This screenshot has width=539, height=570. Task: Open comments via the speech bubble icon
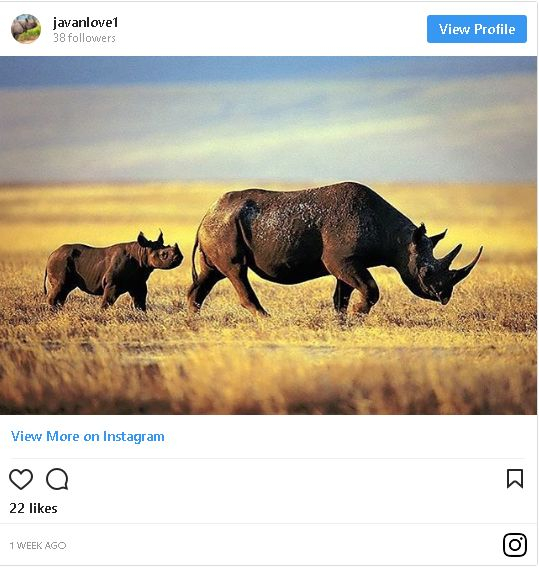point(57,479)
